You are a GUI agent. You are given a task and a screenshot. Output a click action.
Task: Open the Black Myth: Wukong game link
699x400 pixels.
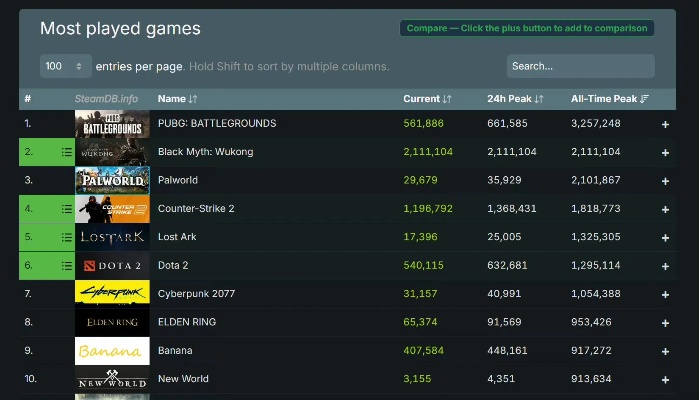[x=205, y=152]
